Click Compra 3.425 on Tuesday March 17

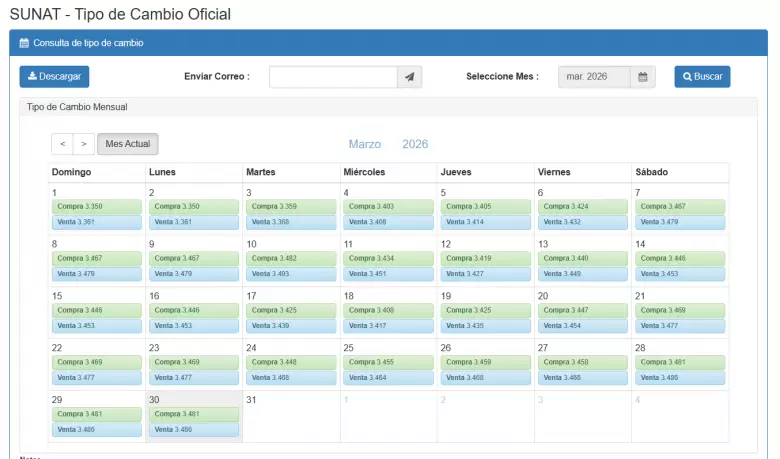291,311
